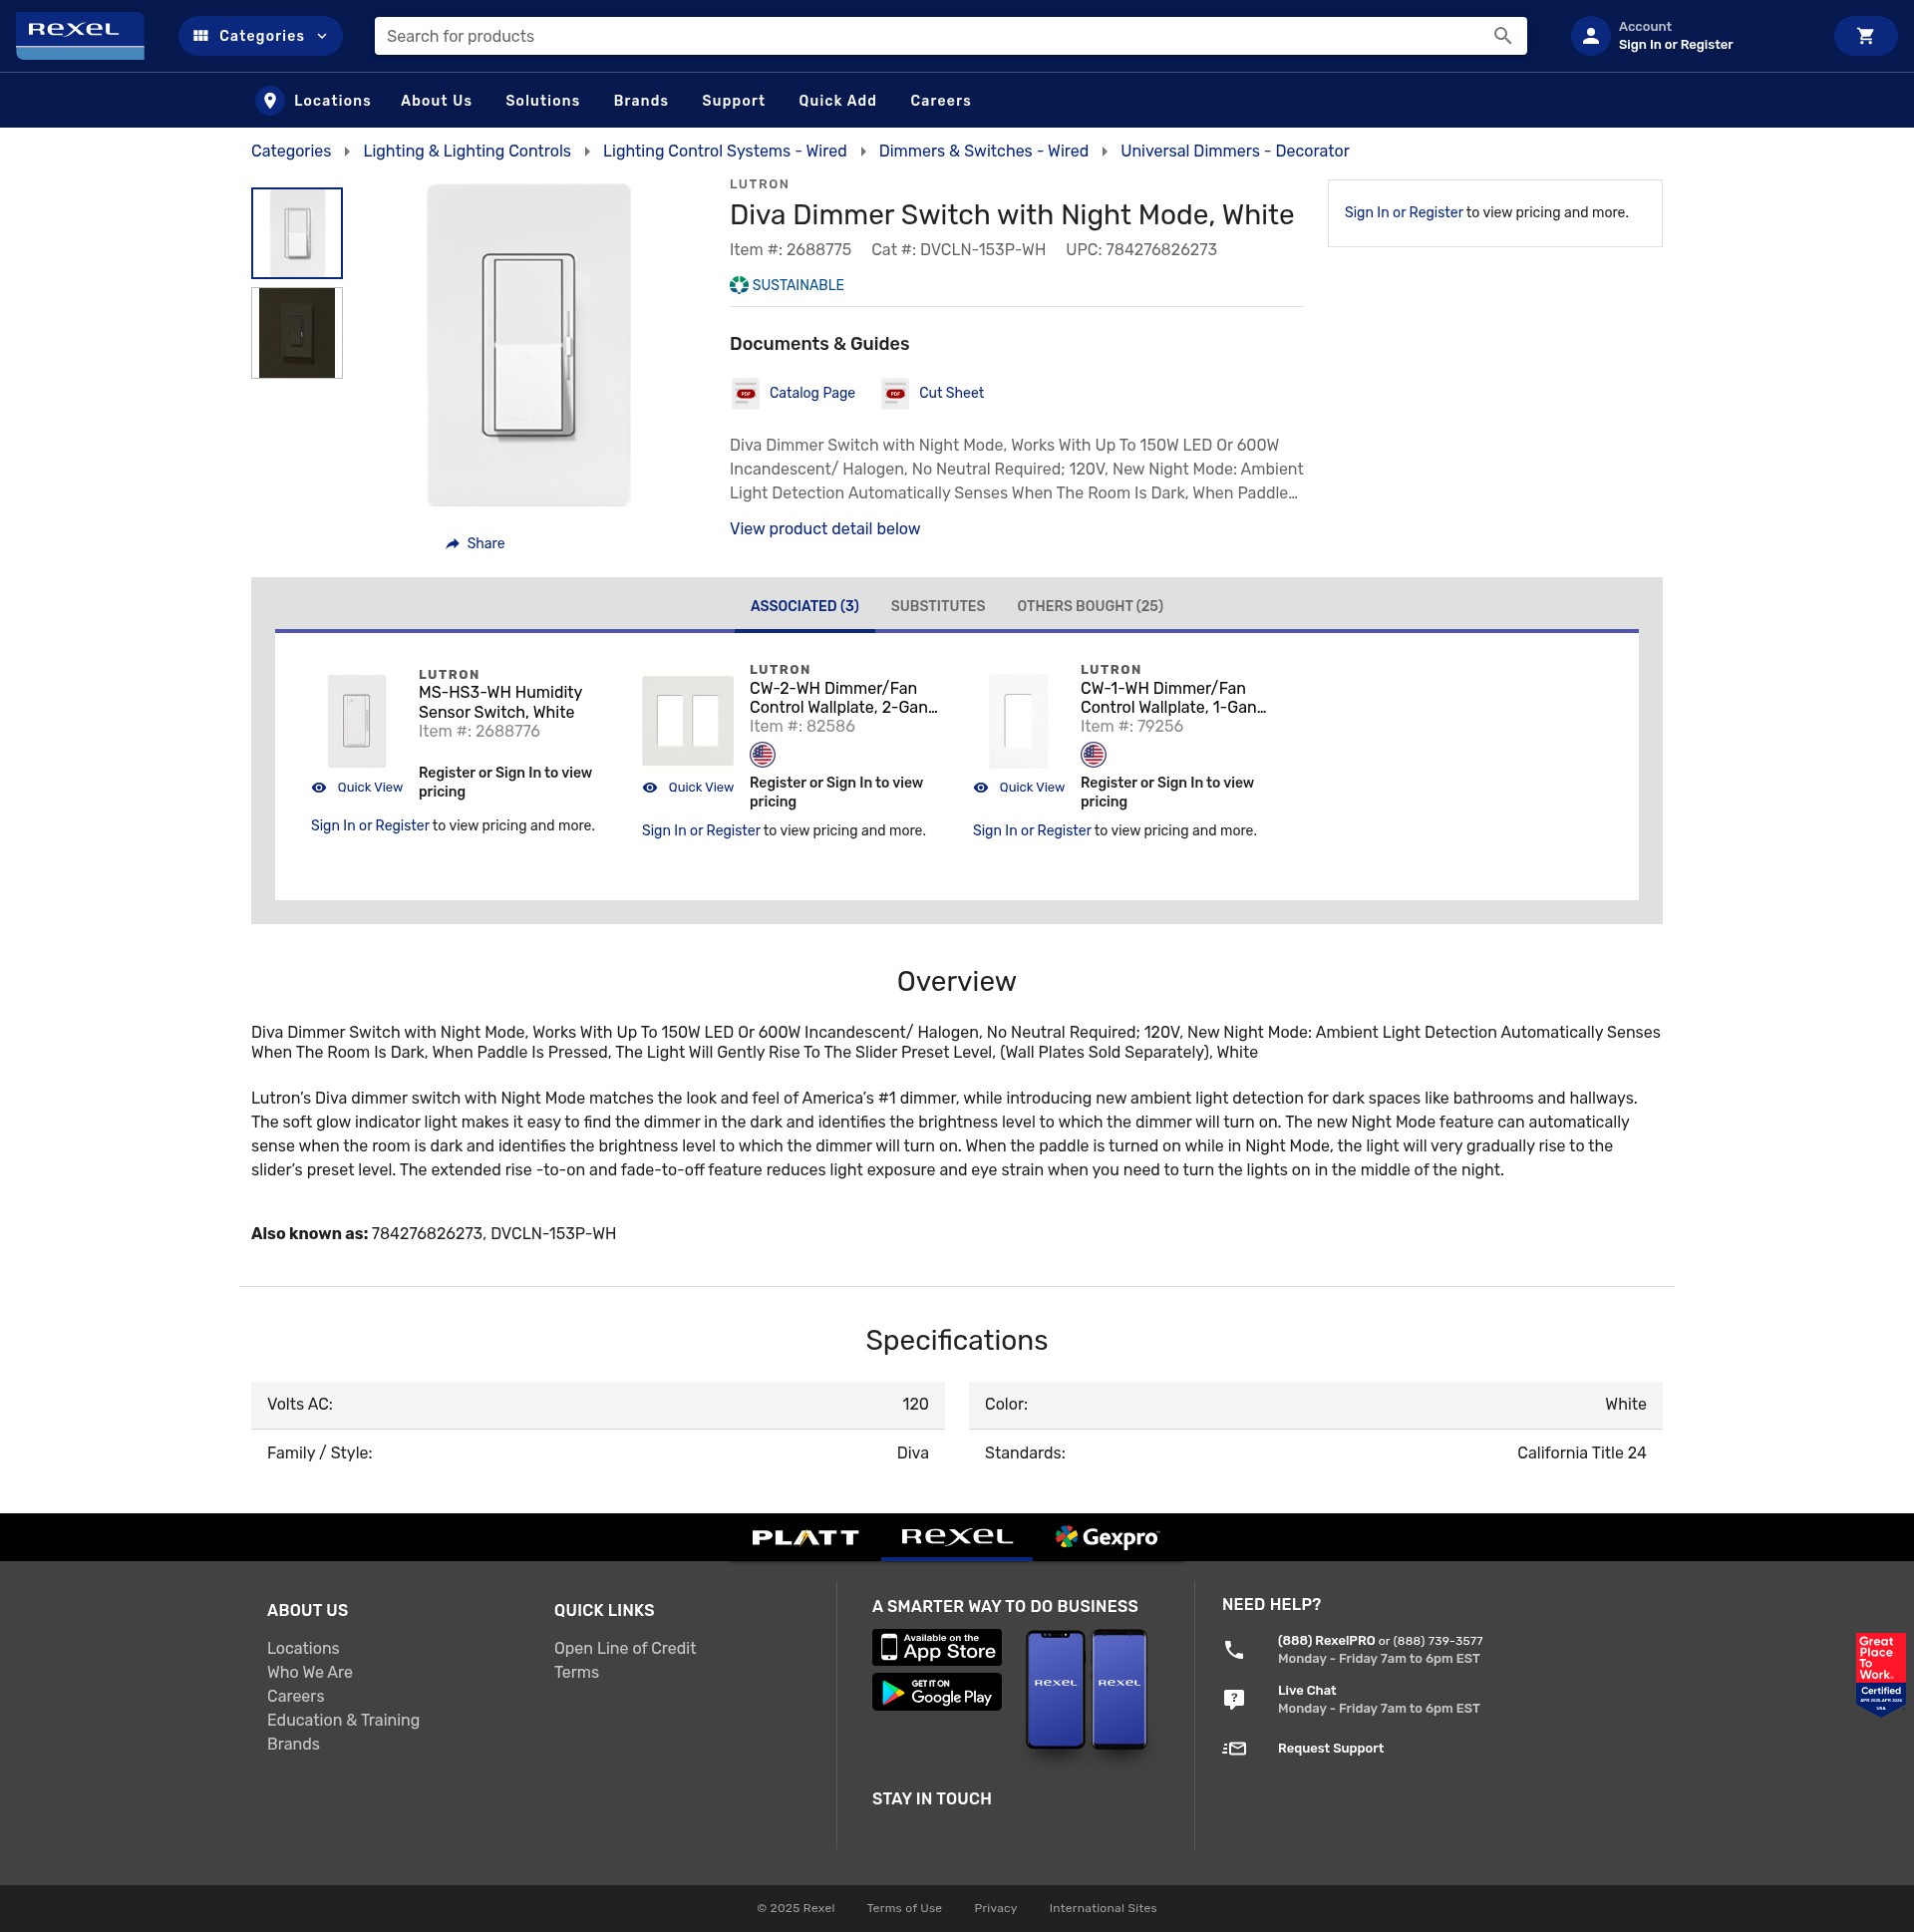The width and height of the screenshot is (1914, 1932).
Task: Open the Cut Sheet PDF icon
Action: pyautogui.click(x=895, y=393)
